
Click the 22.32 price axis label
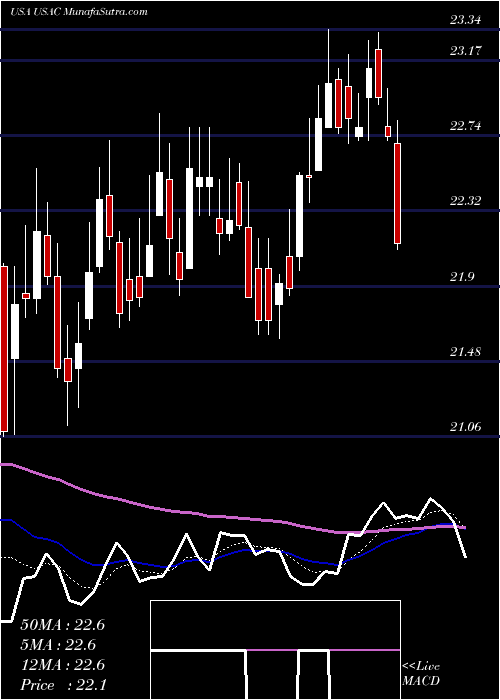pos(465,201)
